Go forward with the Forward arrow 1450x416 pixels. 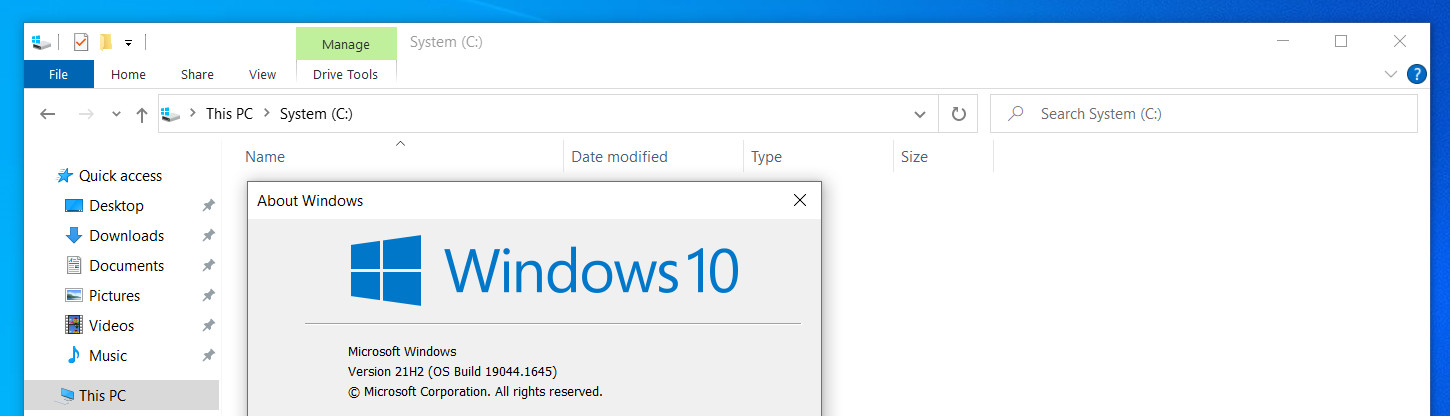tap(86, 114)
